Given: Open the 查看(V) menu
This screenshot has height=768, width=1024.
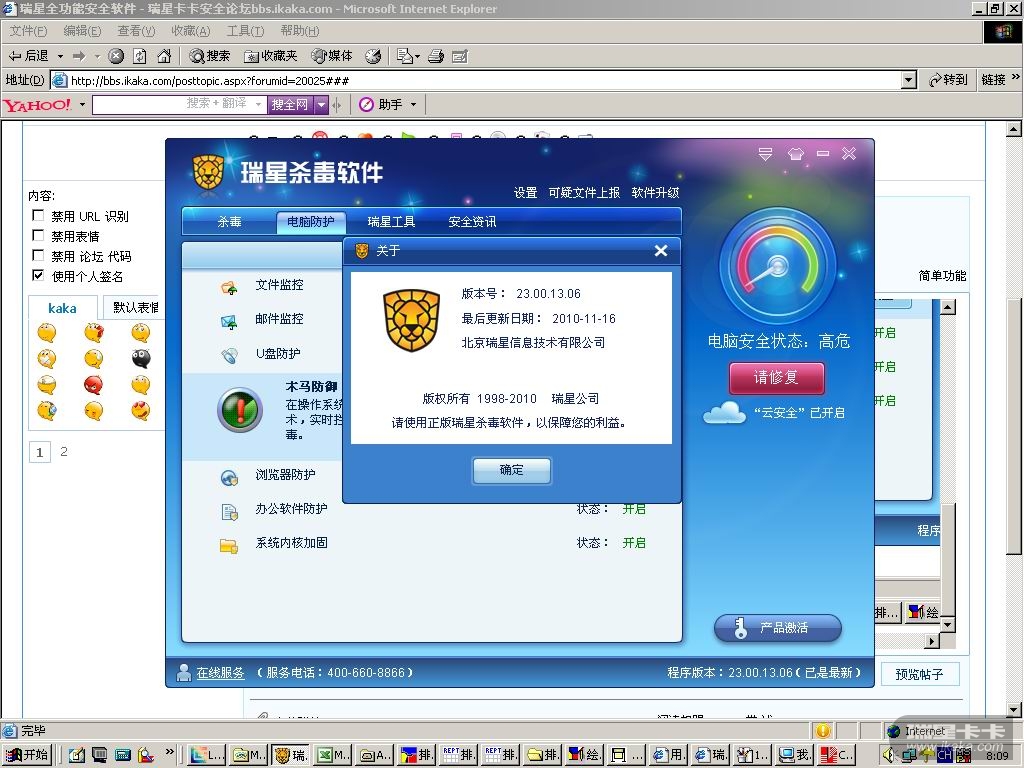Looking at the screenshot, I should tap(136, 31).
